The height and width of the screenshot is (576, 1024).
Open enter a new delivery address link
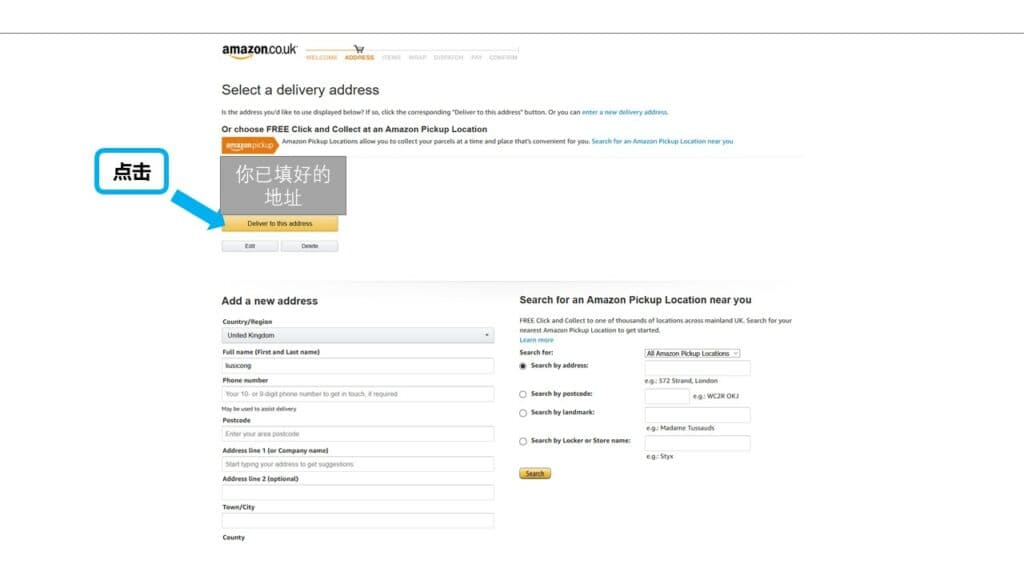[625, 112]
